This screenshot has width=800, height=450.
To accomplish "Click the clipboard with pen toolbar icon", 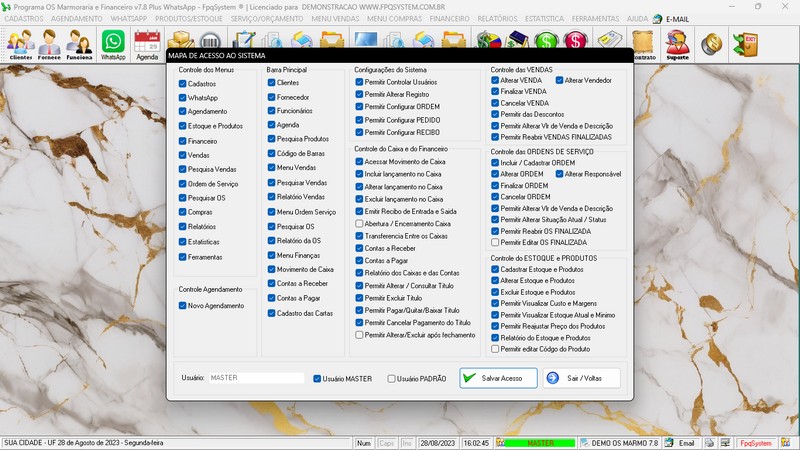I will [x=244, y=40].
